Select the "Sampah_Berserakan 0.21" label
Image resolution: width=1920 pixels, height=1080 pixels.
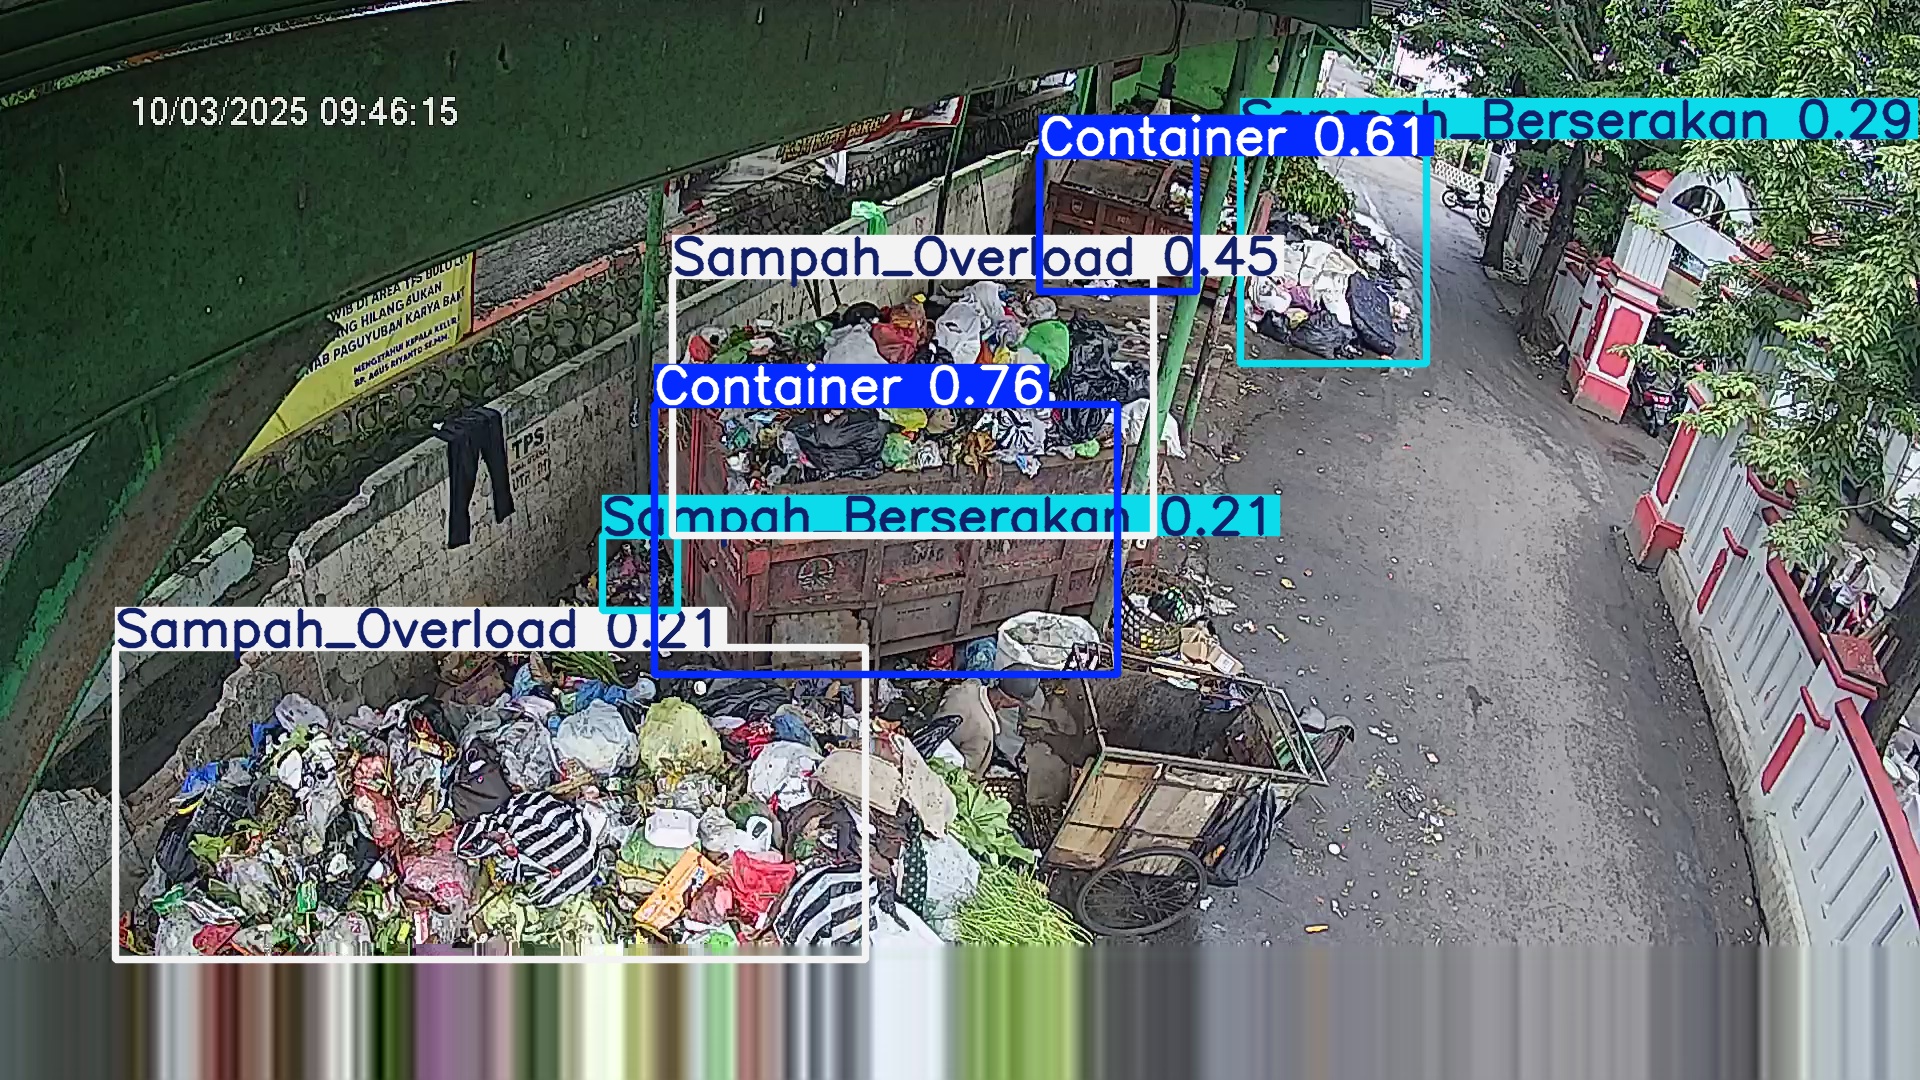pyautogui.click(x=940, y=517)
